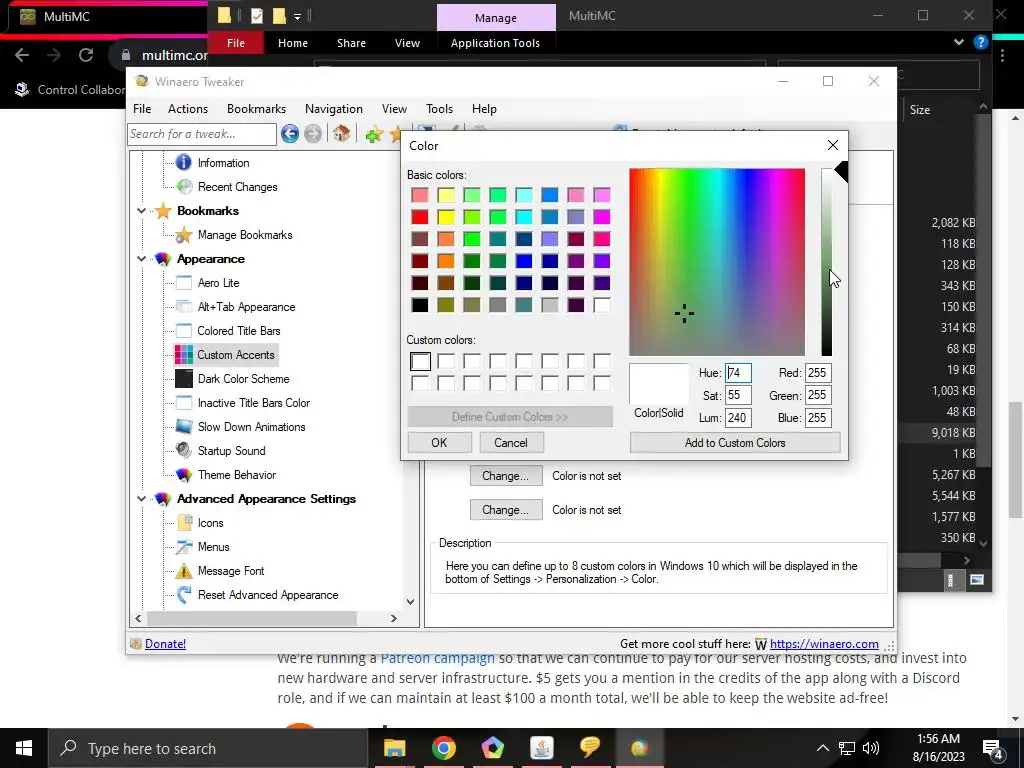This screenshot has height=768, width=1024.
Task: Pick the pure blue basic color swatch
Action: [524, 261]
